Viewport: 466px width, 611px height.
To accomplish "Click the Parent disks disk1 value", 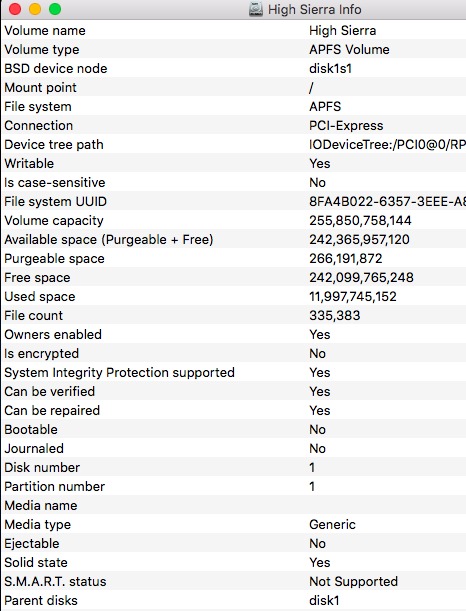I will tap(324, 600).
